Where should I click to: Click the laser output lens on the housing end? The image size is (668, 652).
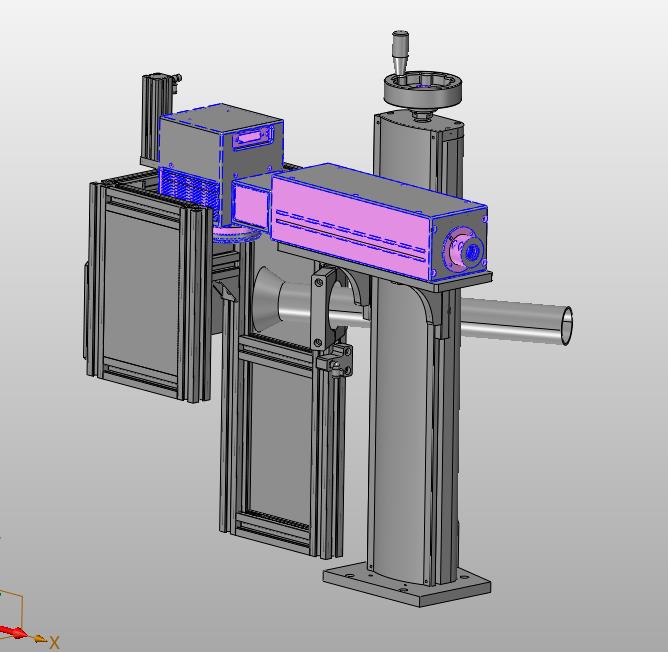click(x=472, y=253)
